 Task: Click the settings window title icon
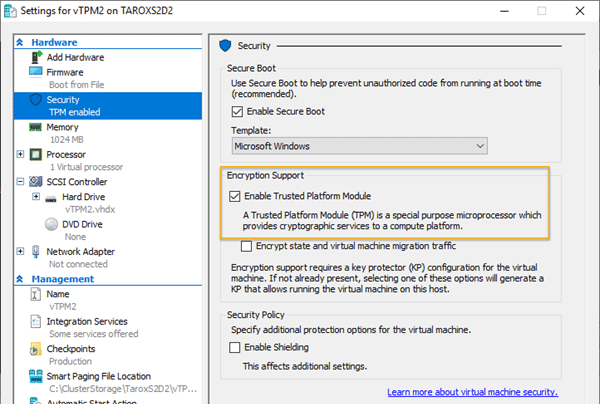pyautogui.click(x=10, y=11)
